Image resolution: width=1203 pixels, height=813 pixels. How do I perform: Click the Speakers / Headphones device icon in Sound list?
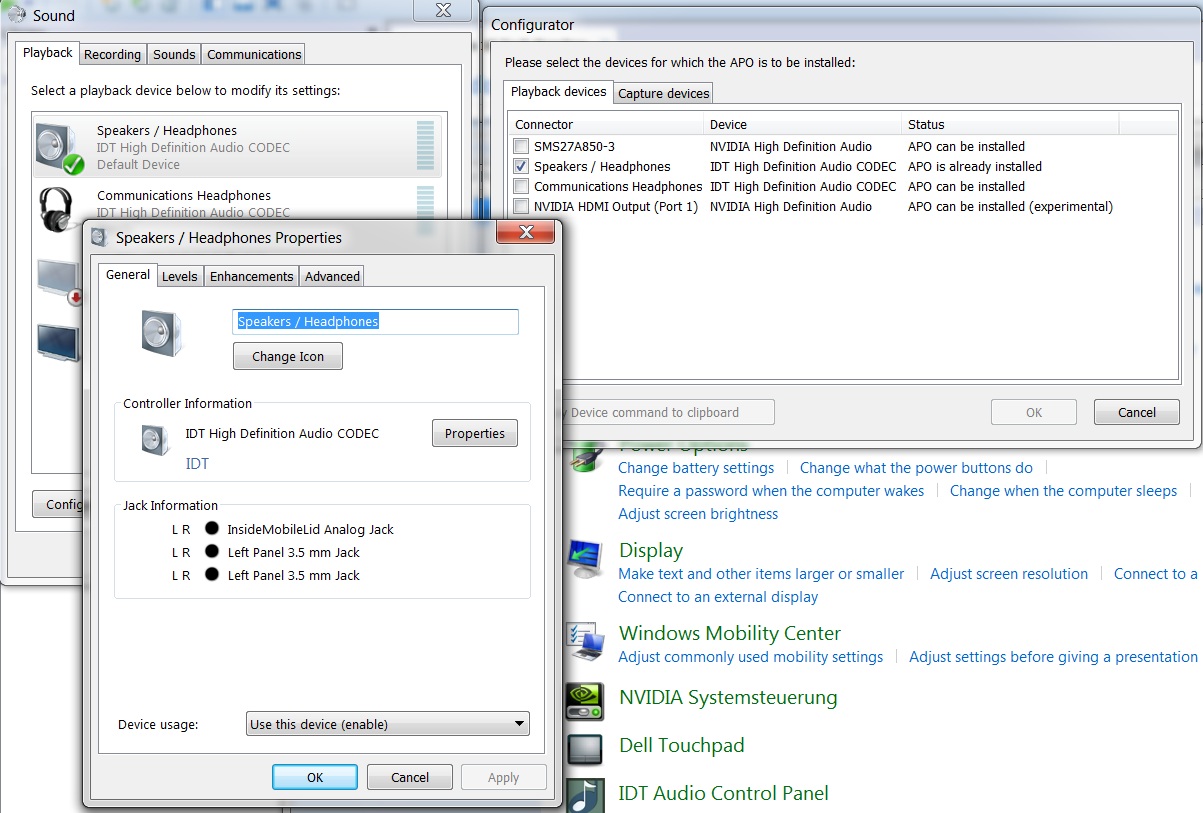(59, 147)
